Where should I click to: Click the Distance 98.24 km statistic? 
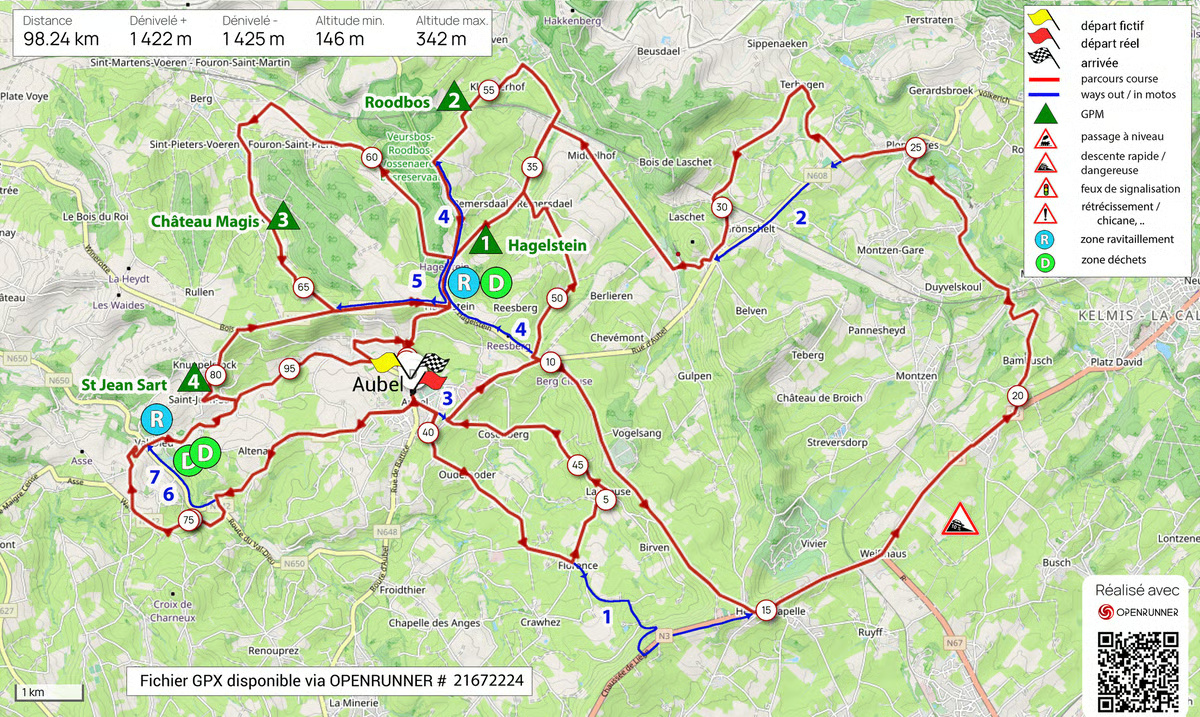point(60,30)
